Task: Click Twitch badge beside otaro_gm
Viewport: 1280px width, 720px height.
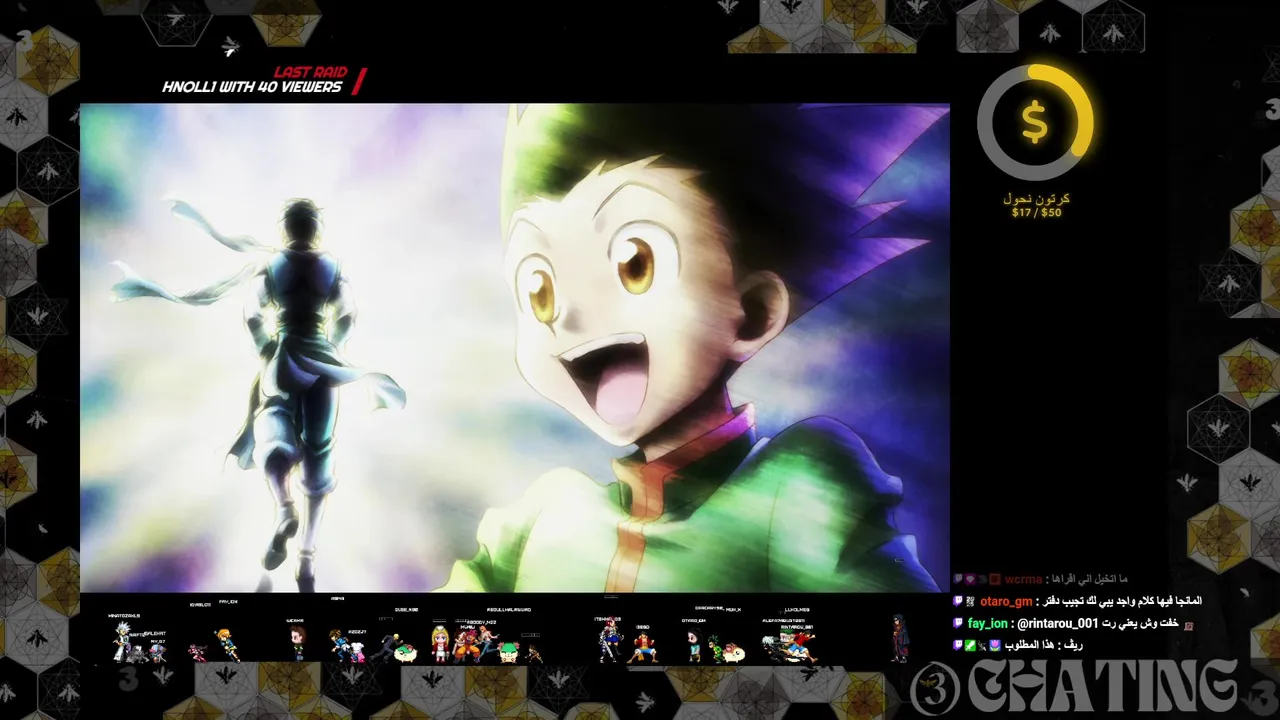Action: point(958,601)
